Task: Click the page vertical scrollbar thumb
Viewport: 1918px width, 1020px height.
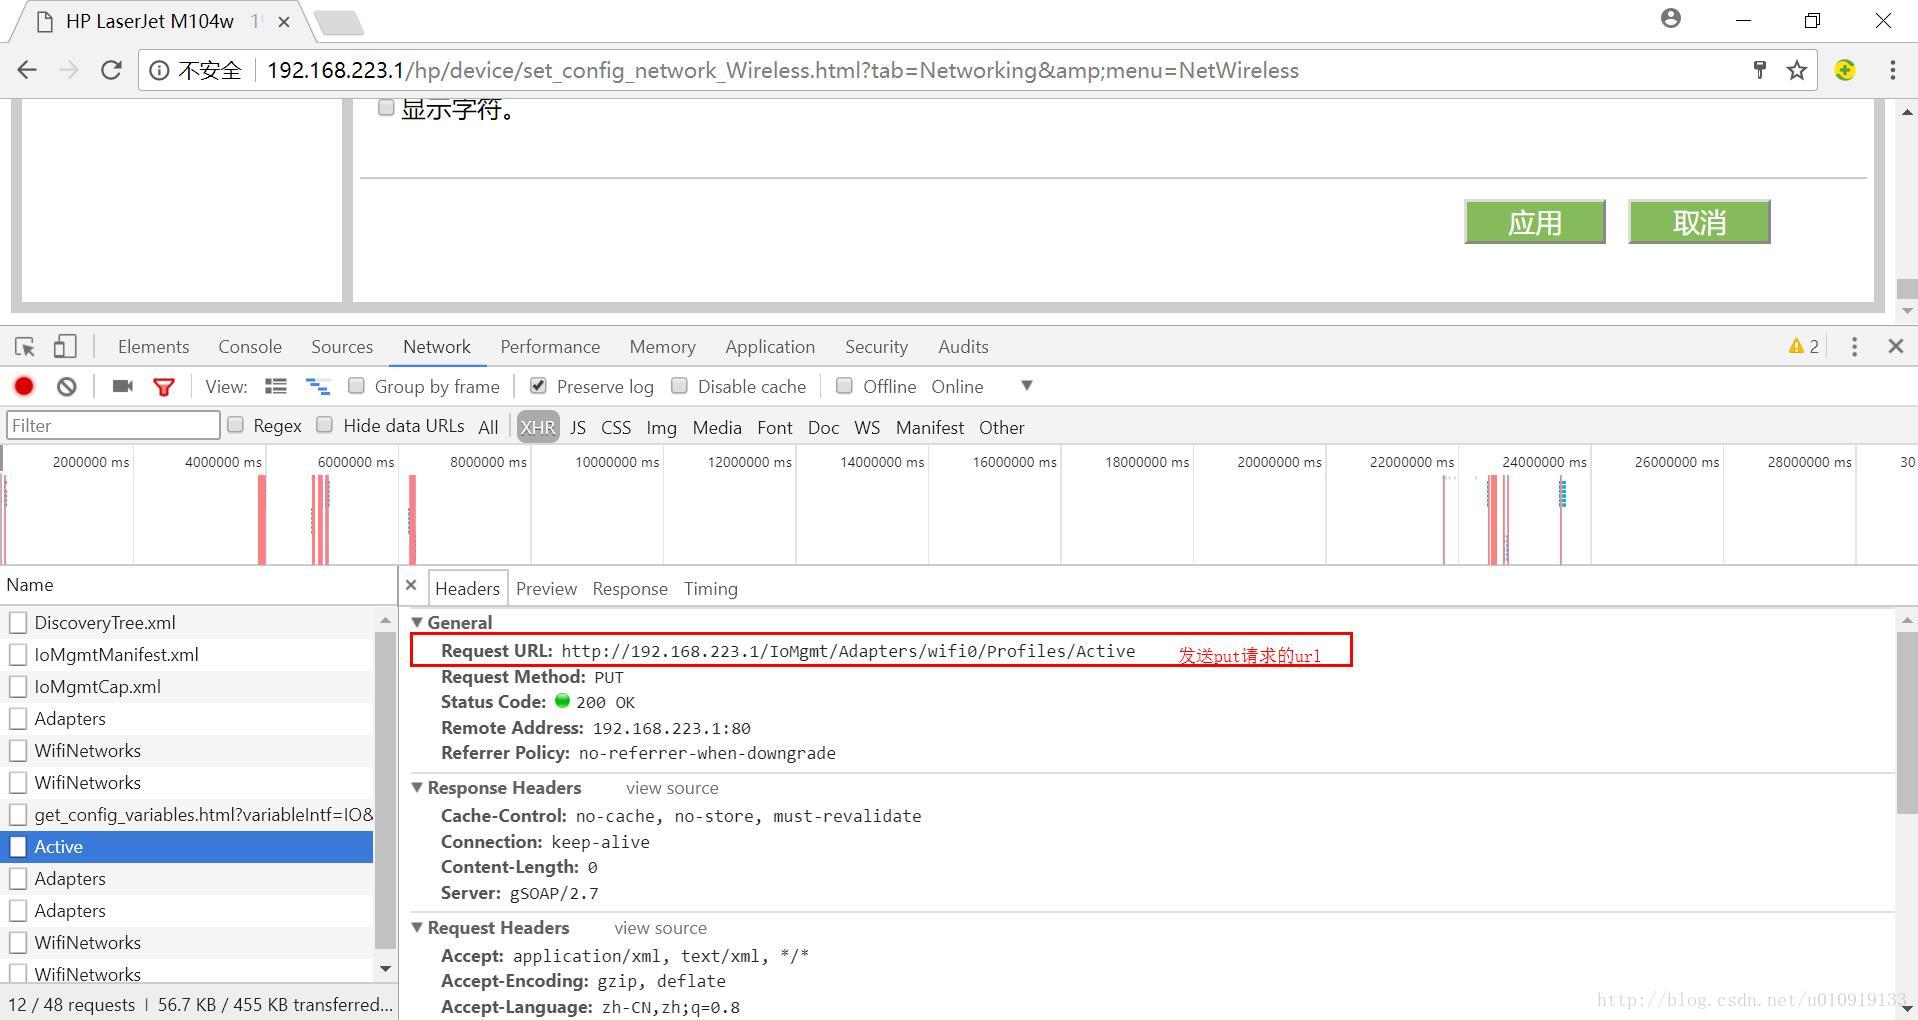Action: point(1906,288)
